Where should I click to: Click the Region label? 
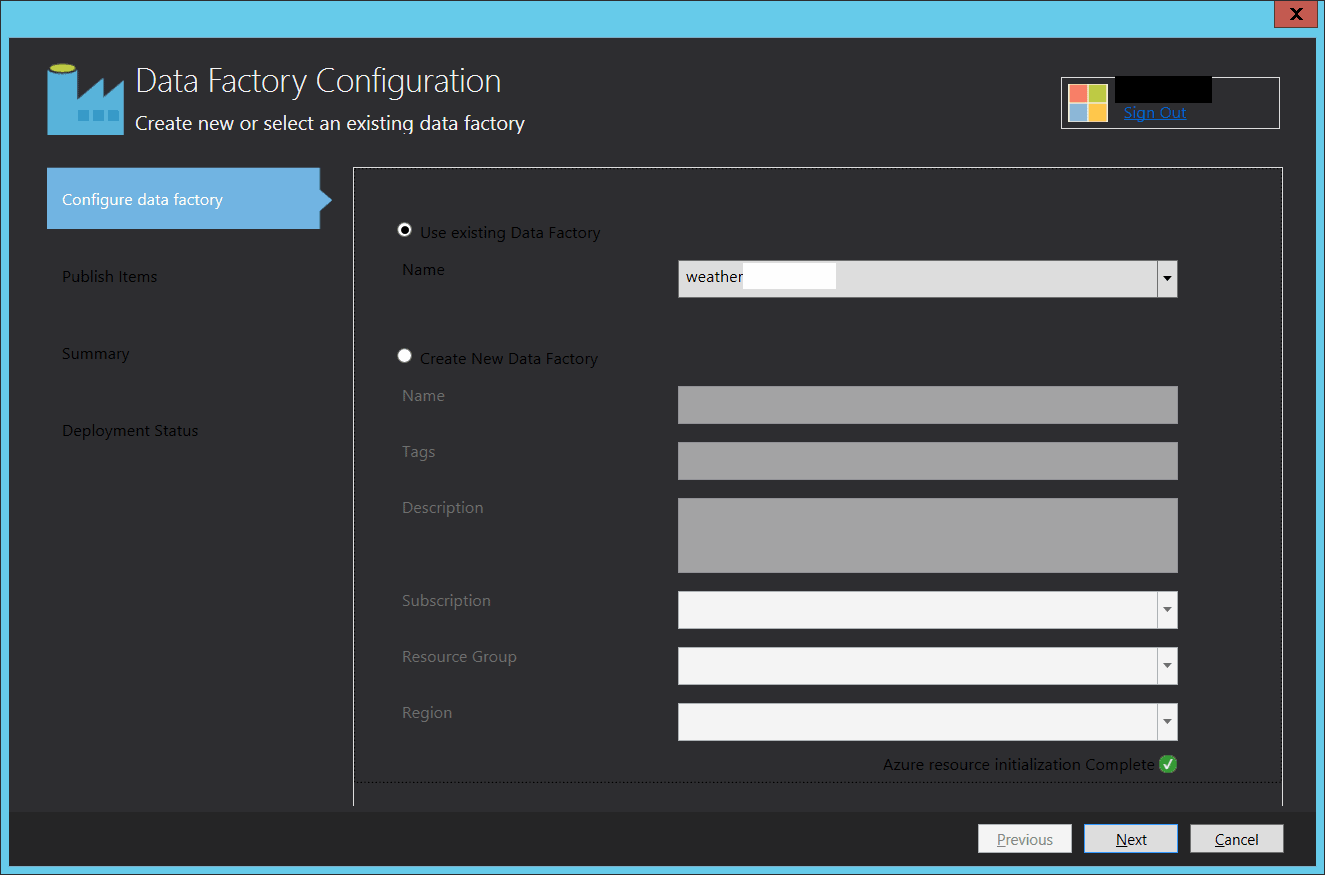point(427,712)
